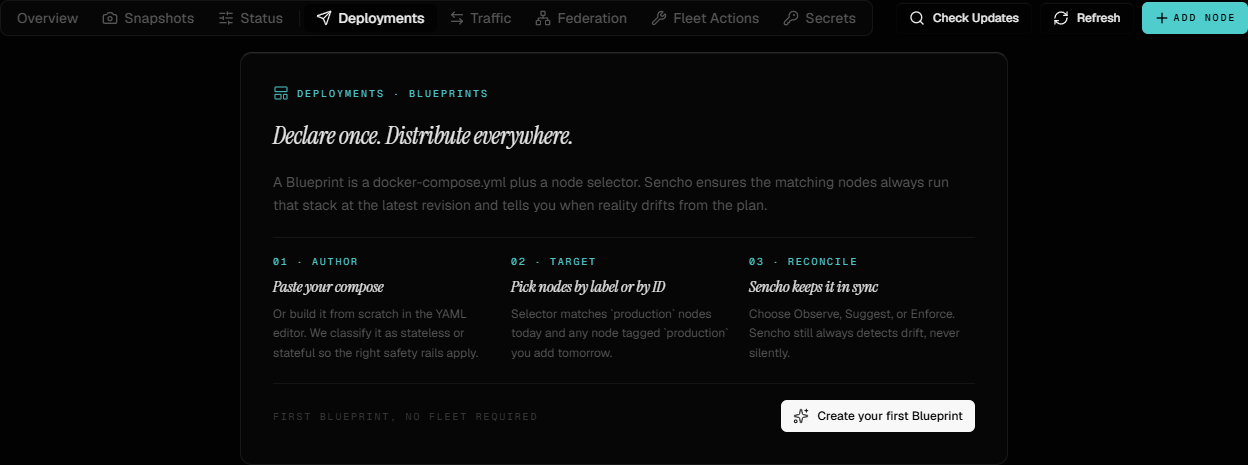
Task: Open the Status tab
Action: (x=250, y=18)
